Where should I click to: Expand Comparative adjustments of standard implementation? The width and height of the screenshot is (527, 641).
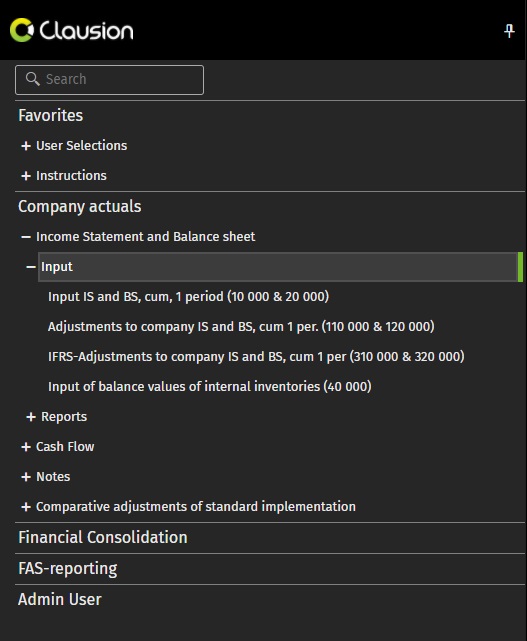click(x=26, y=507)
